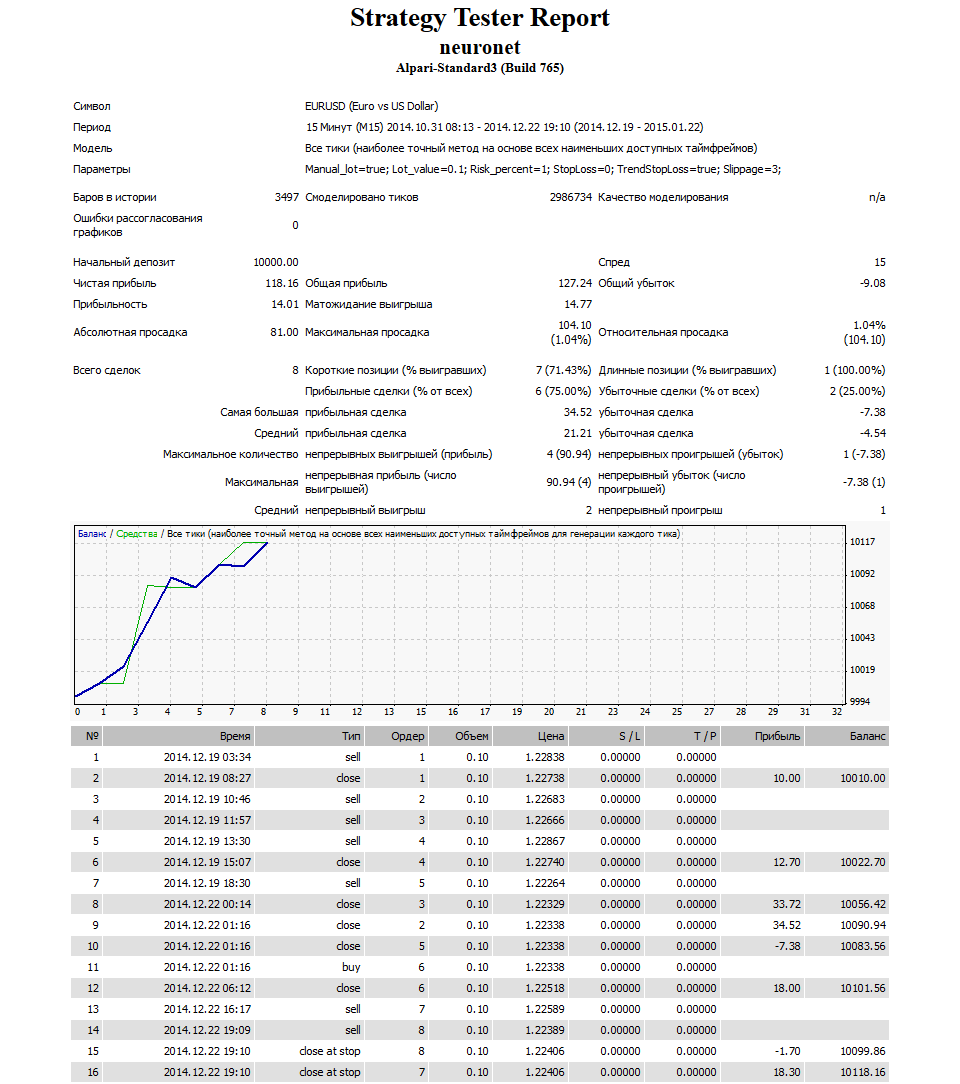Viewport: 960px width, 1084px height.
Task: Click short positions value '7 (71.43%)'
Action: click(x=563, y=370)
